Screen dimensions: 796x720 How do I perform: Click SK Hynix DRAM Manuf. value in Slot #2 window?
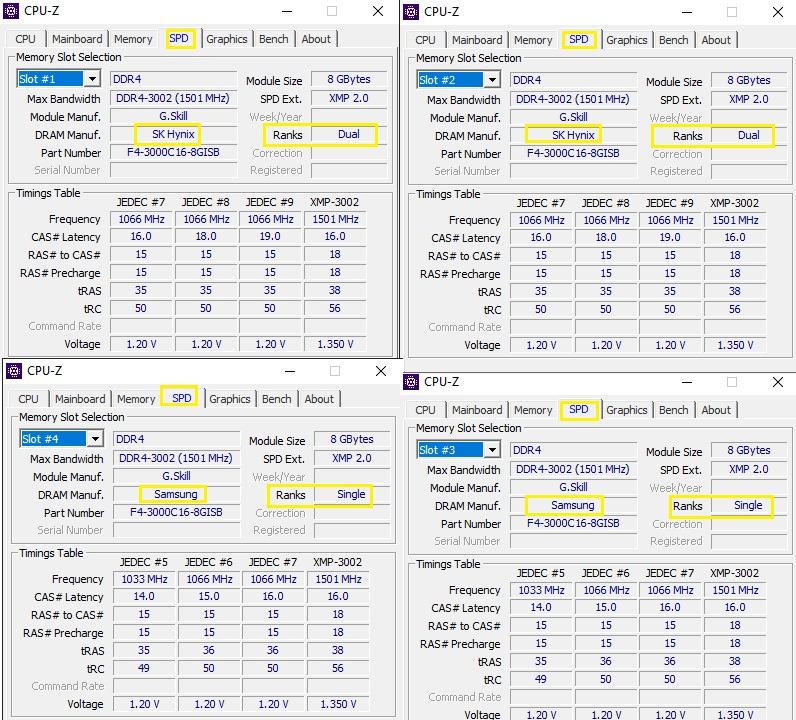click(573, 136)
